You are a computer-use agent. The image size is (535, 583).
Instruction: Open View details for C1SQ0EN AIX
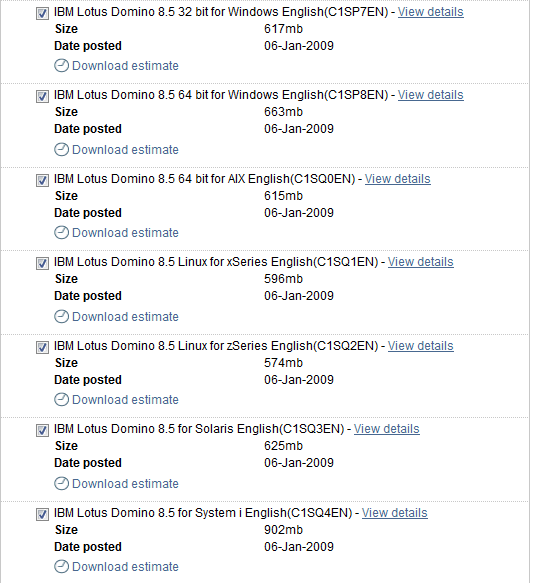click(x=397, y=179)
